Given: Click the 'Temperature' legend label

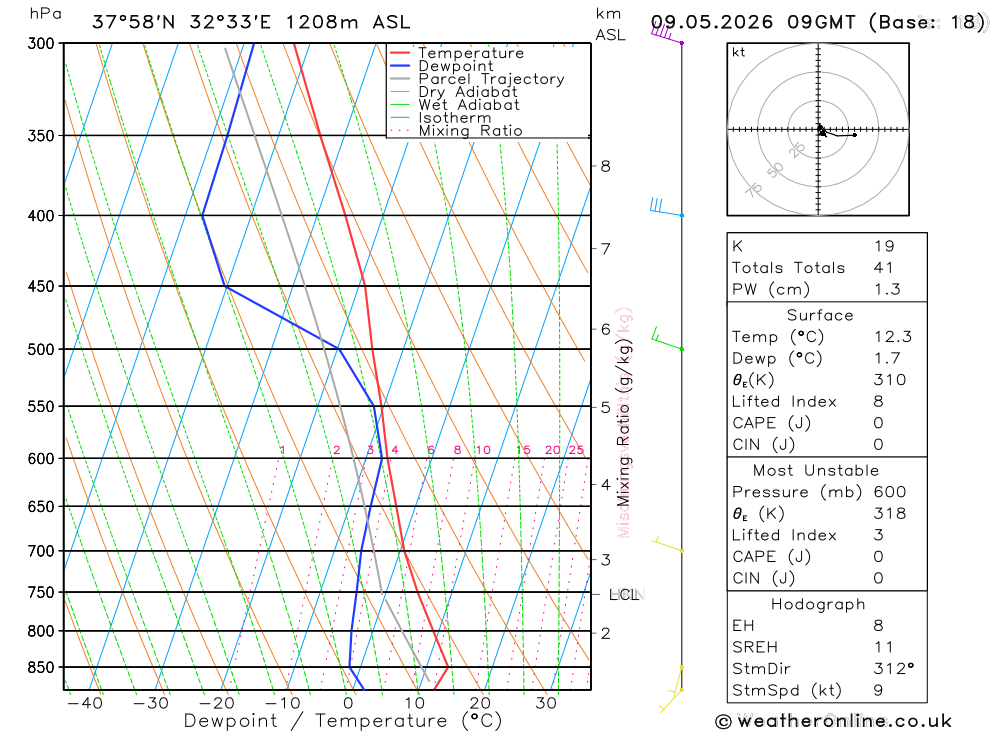Looking at the screenshot, I should pos(471,53).
